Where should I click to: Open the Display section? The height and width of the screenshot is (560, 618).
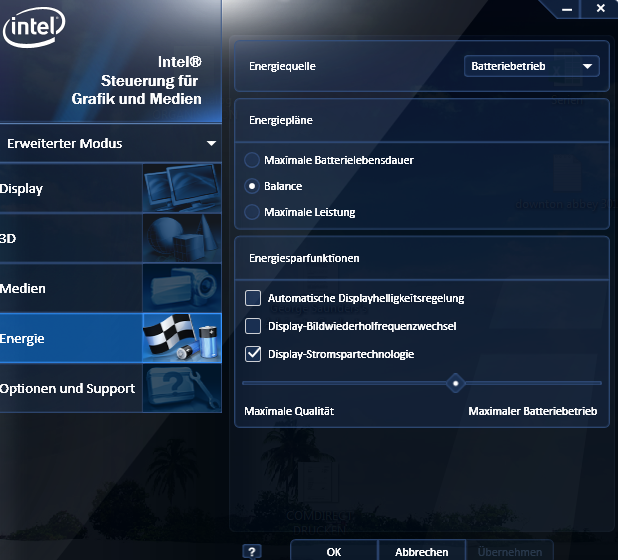[111, 188]
